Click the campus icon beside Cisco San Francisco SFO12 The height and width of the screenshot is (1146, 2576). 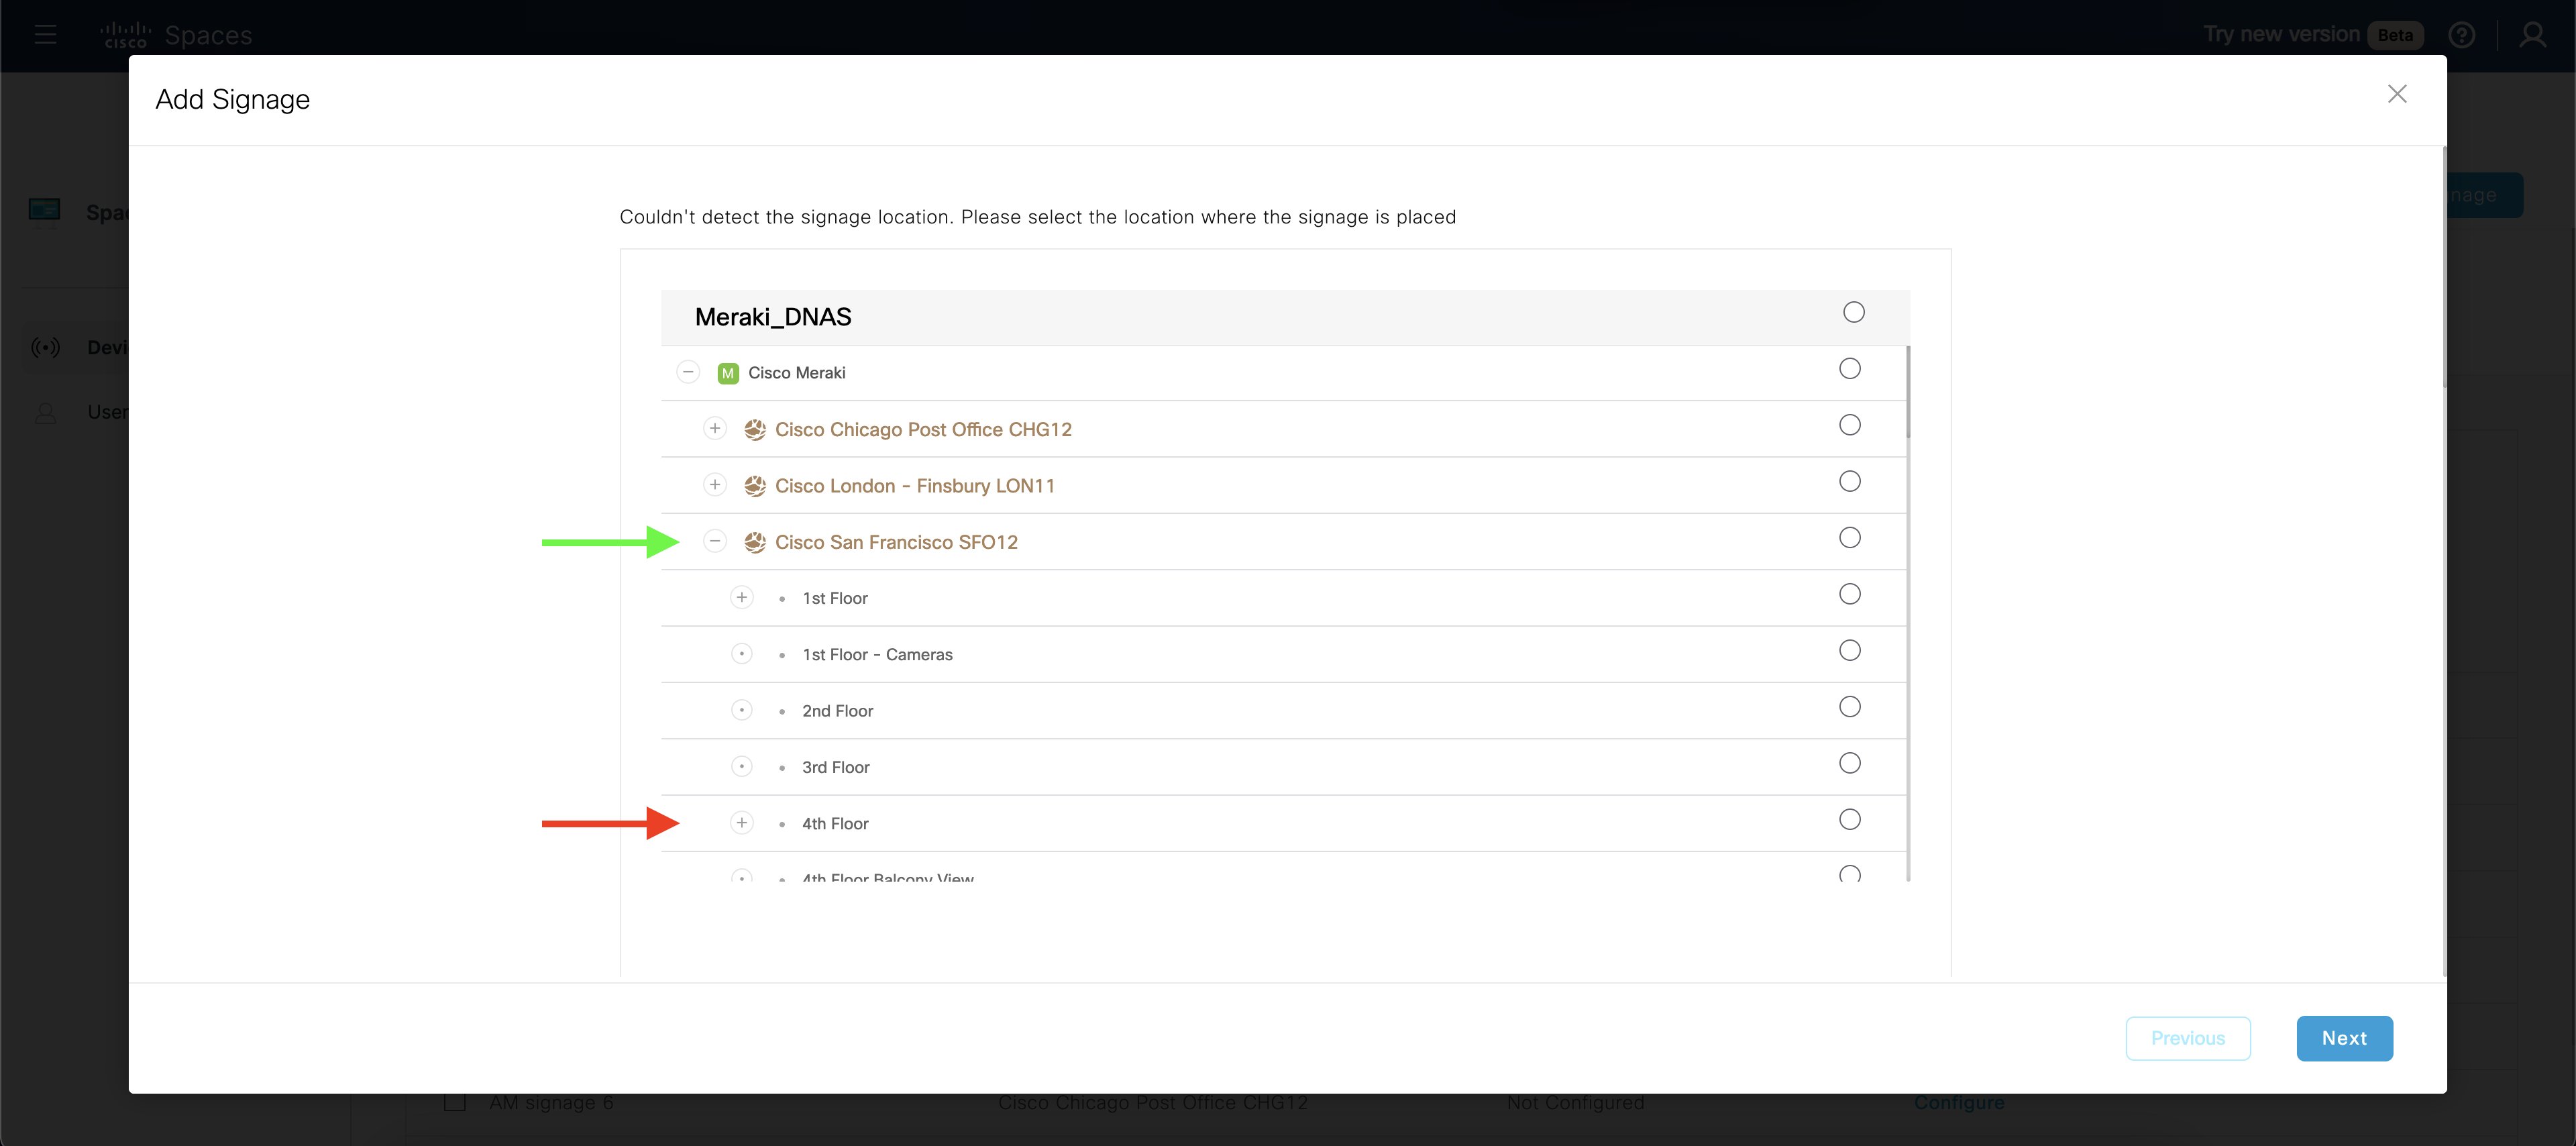coord(755,541)
